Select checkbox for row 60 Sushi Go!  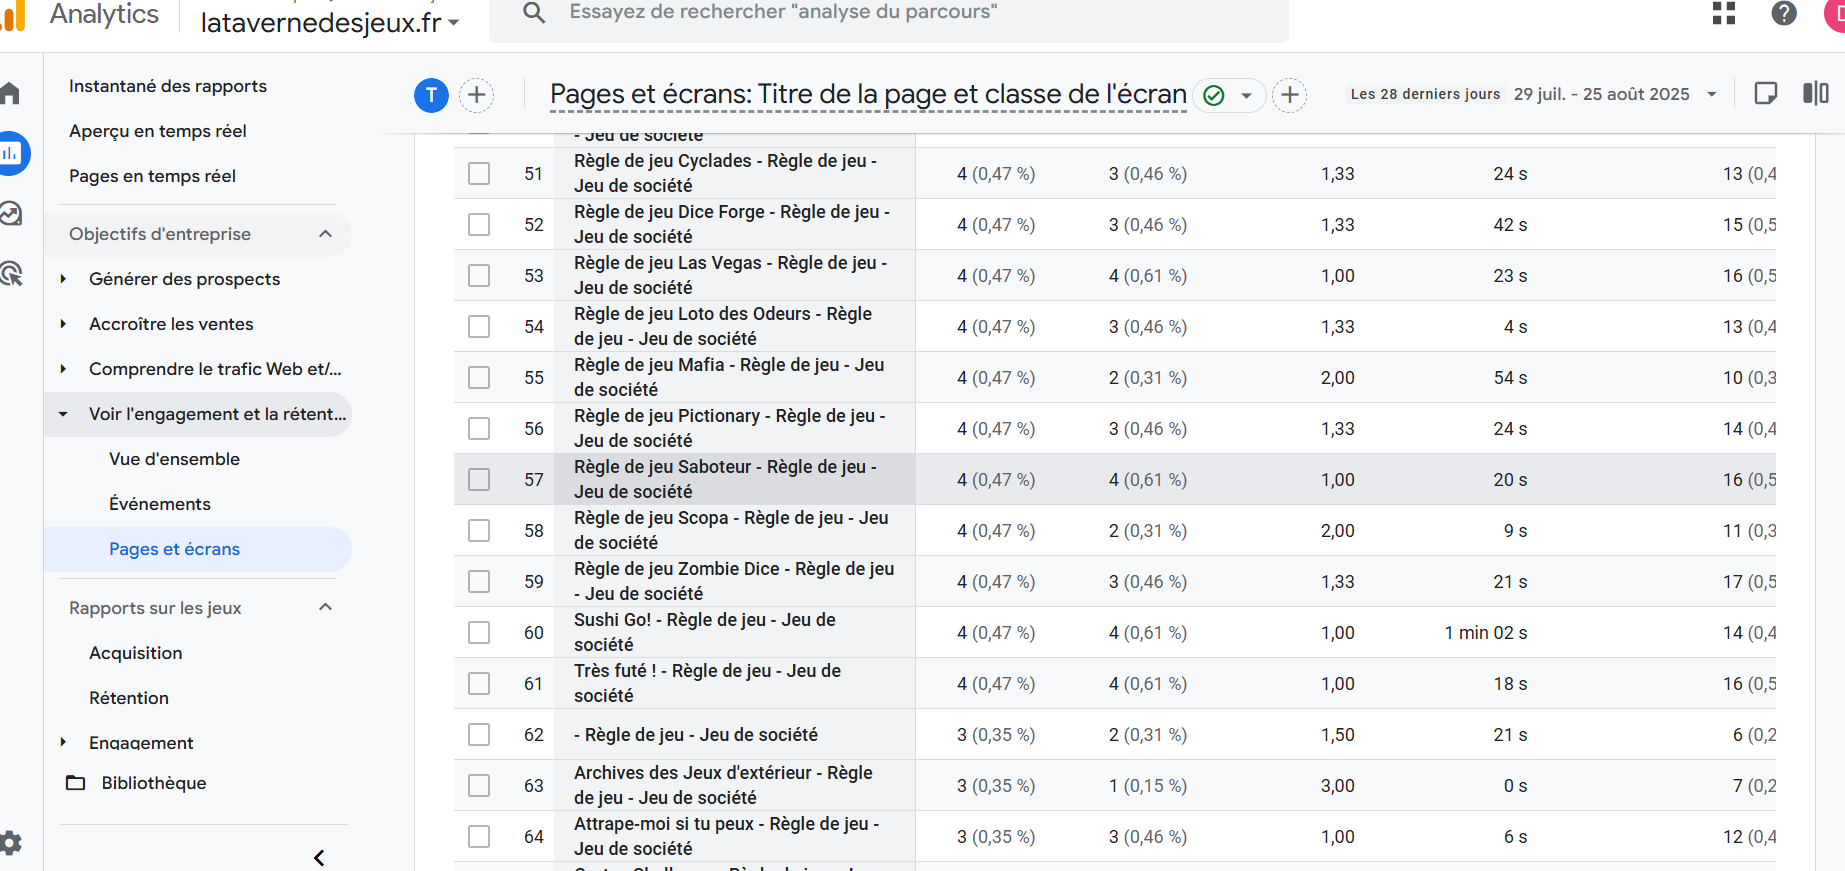pyautogui.click(x=479, y=633)
